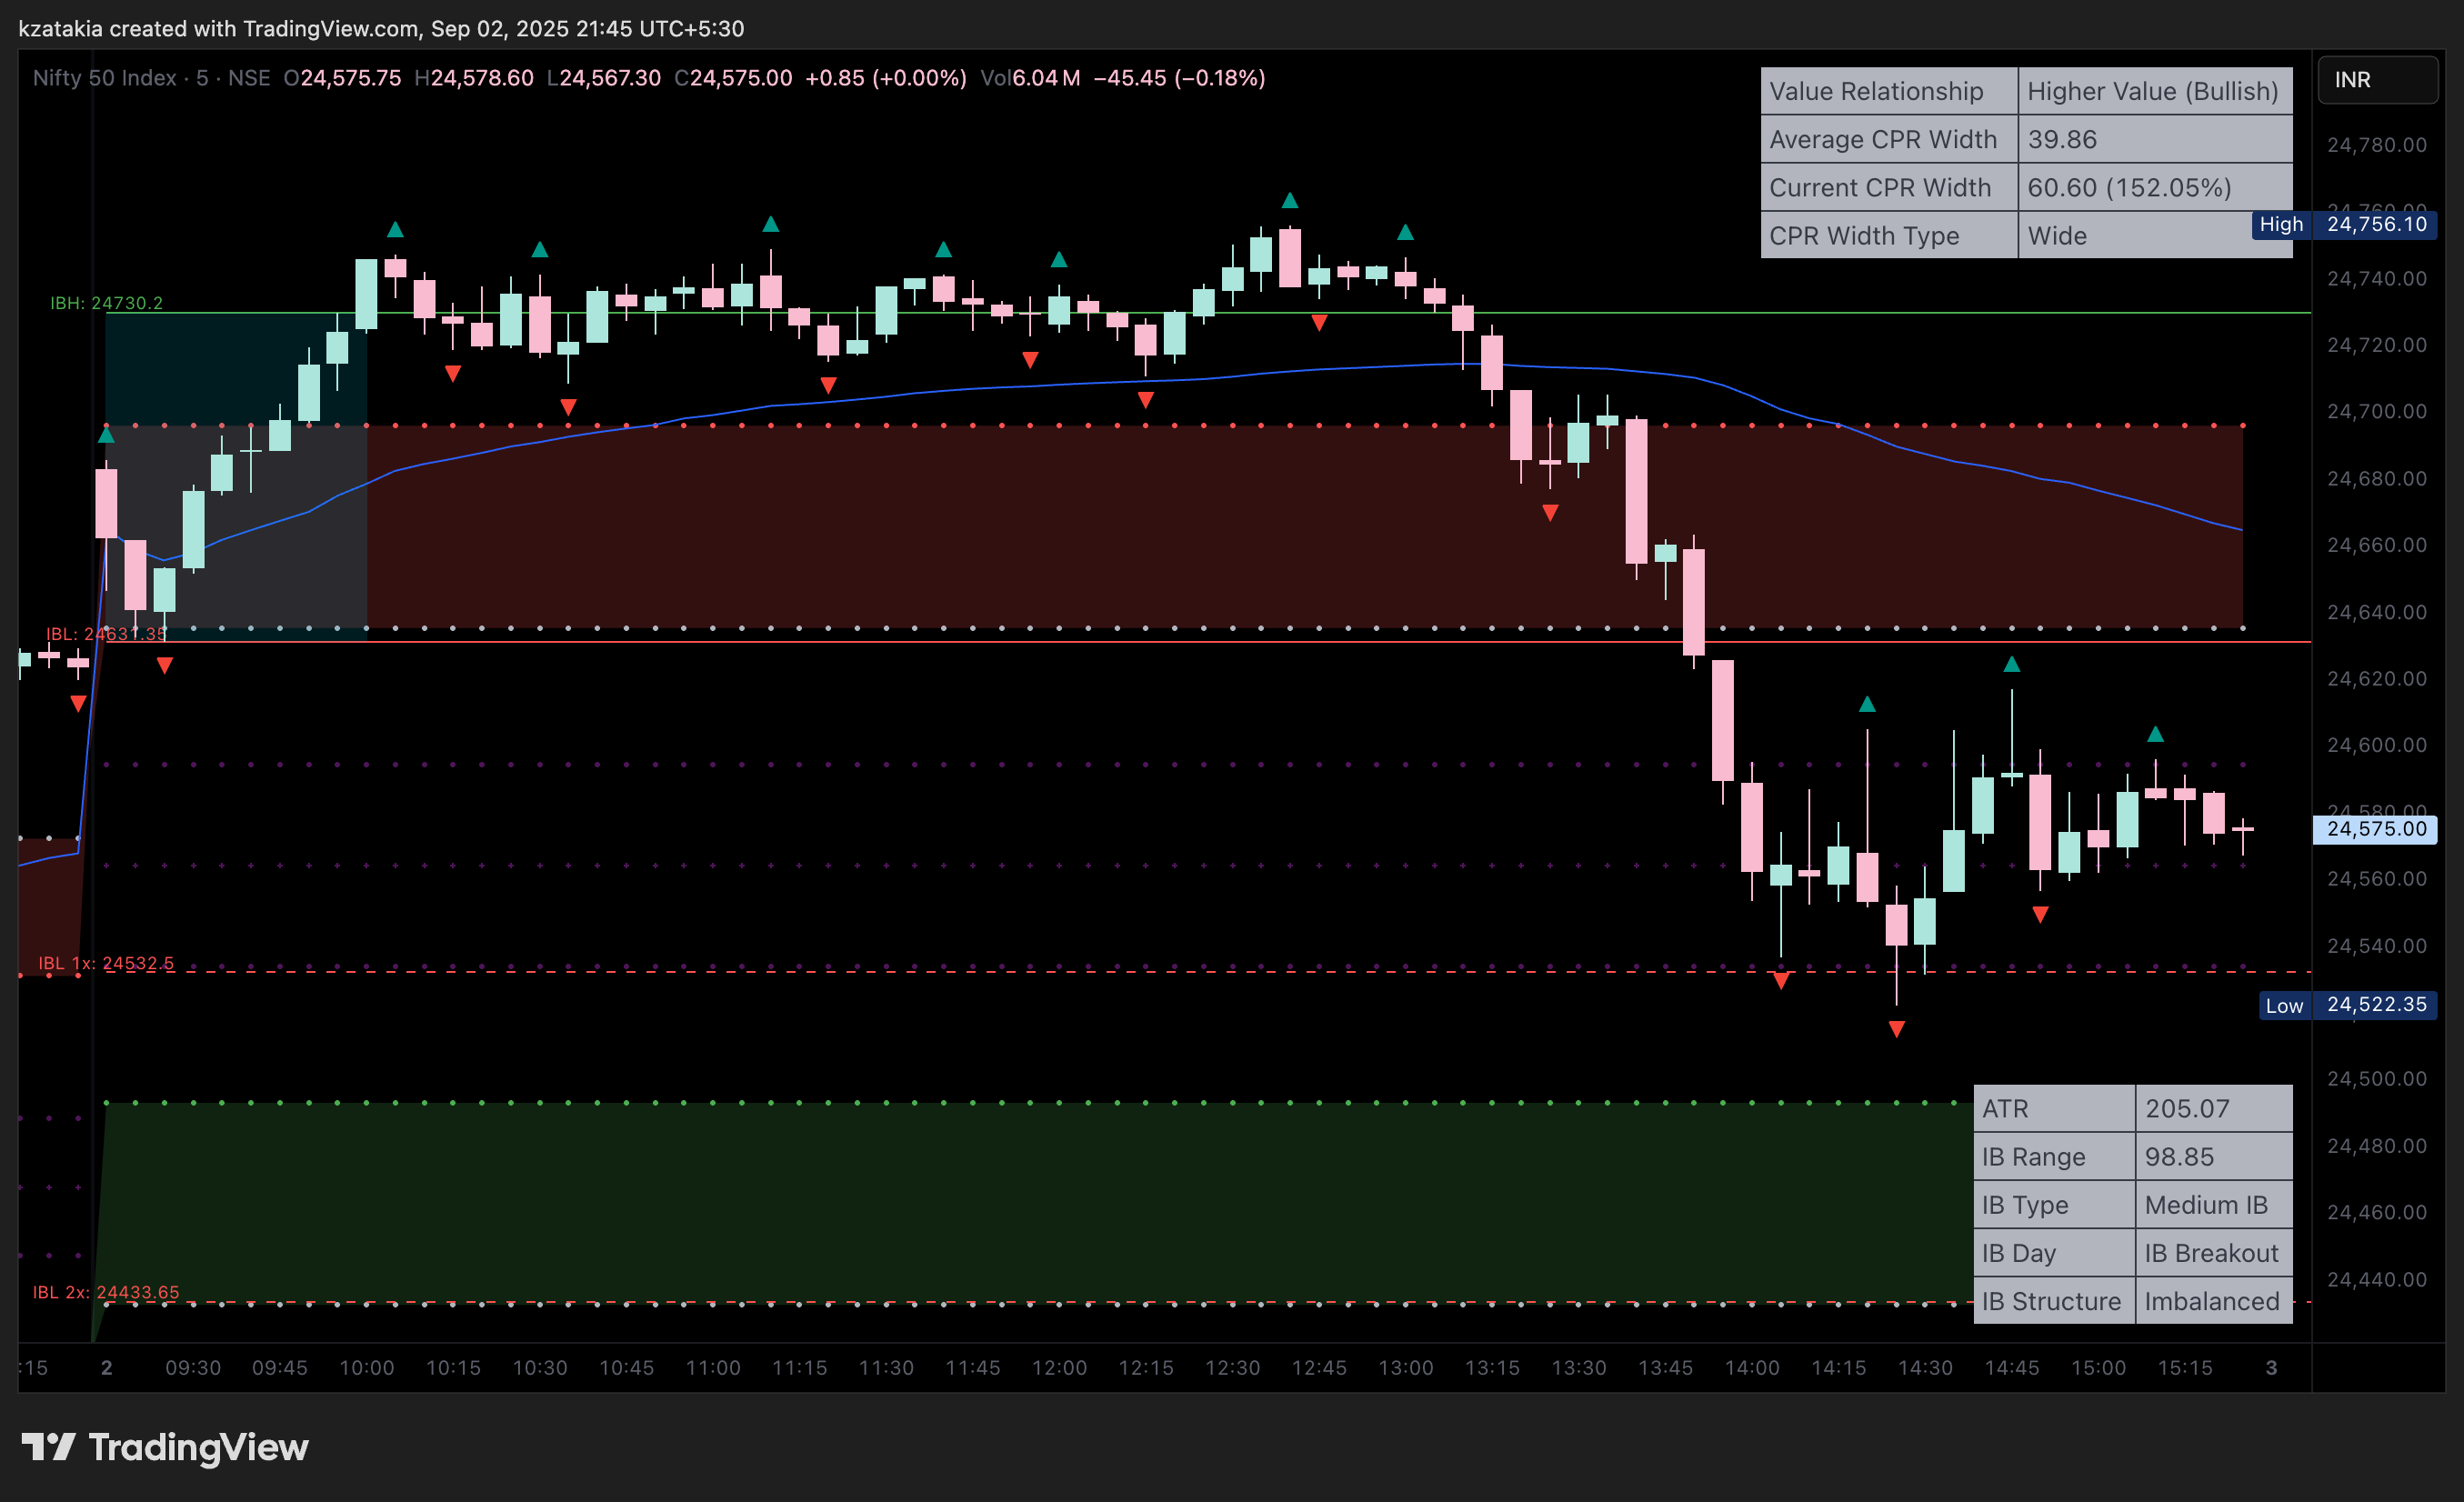
Task: Click the IB Range label cell
Action: coord(2054,1156)
